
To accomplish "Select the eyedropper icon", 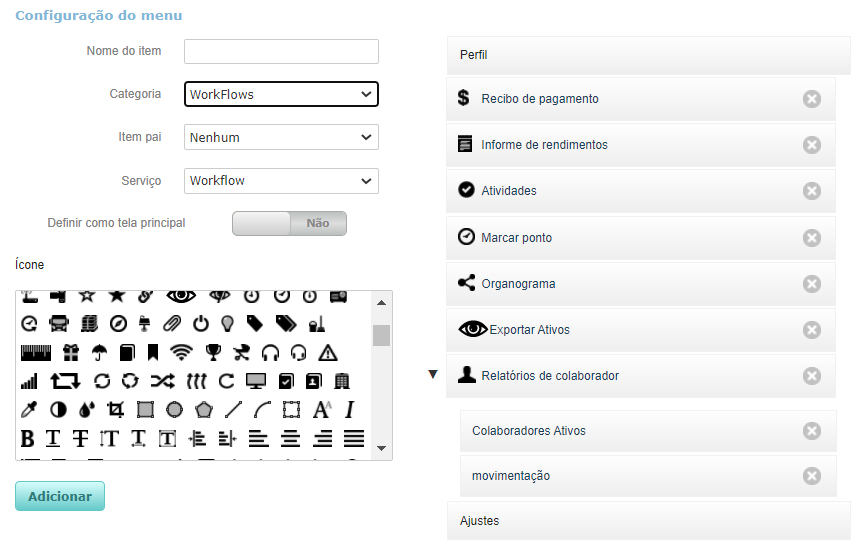I will coord(29,409).
